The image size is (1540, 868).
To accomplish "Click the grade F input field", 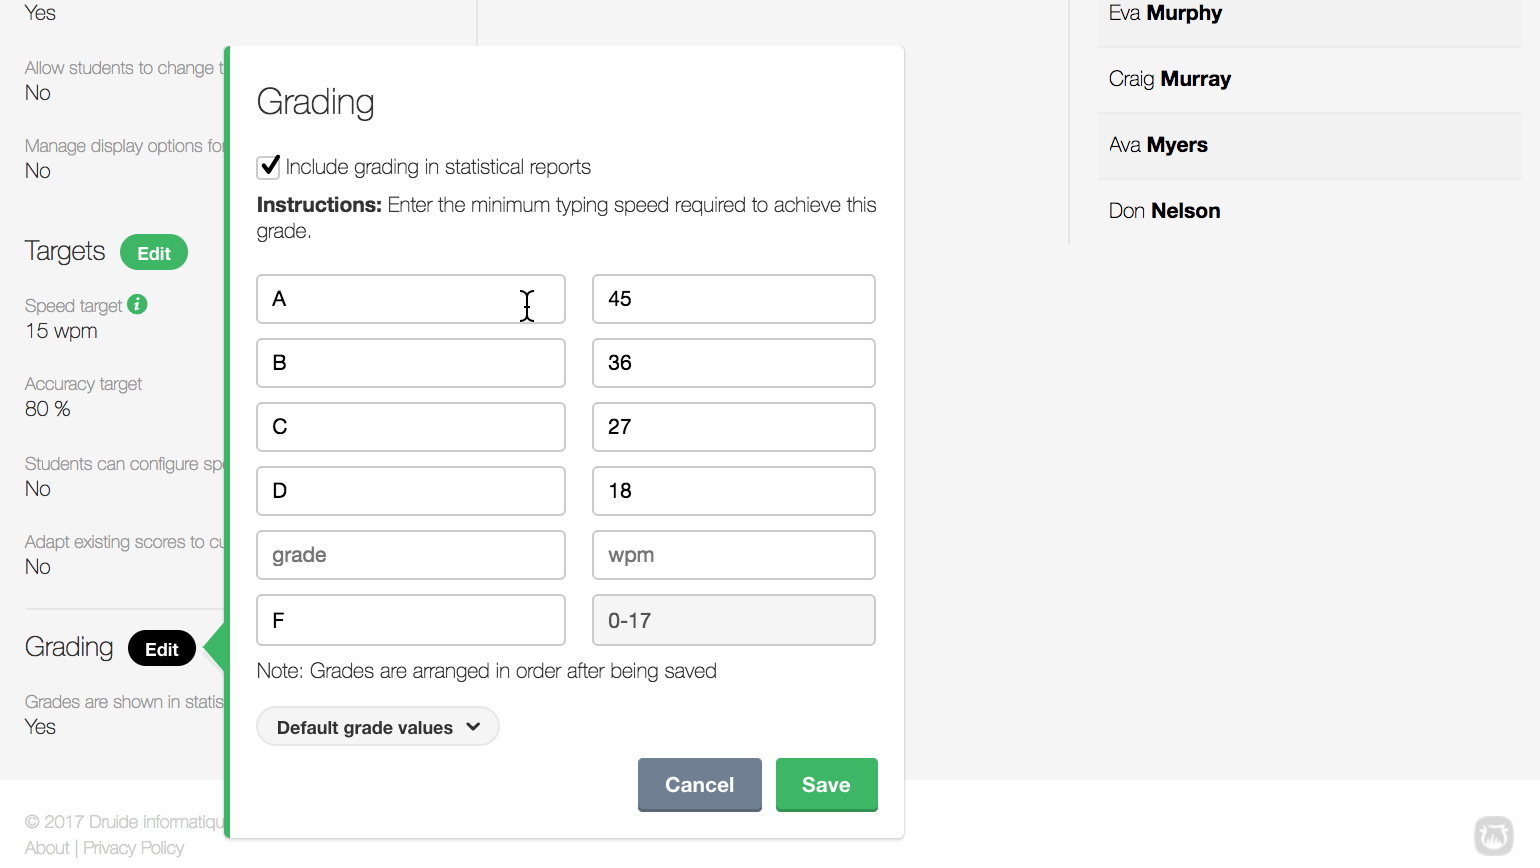I will (410, 620).
